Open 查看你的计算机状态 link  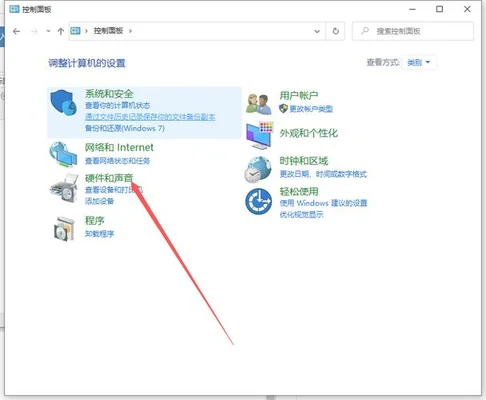[117, 106]
